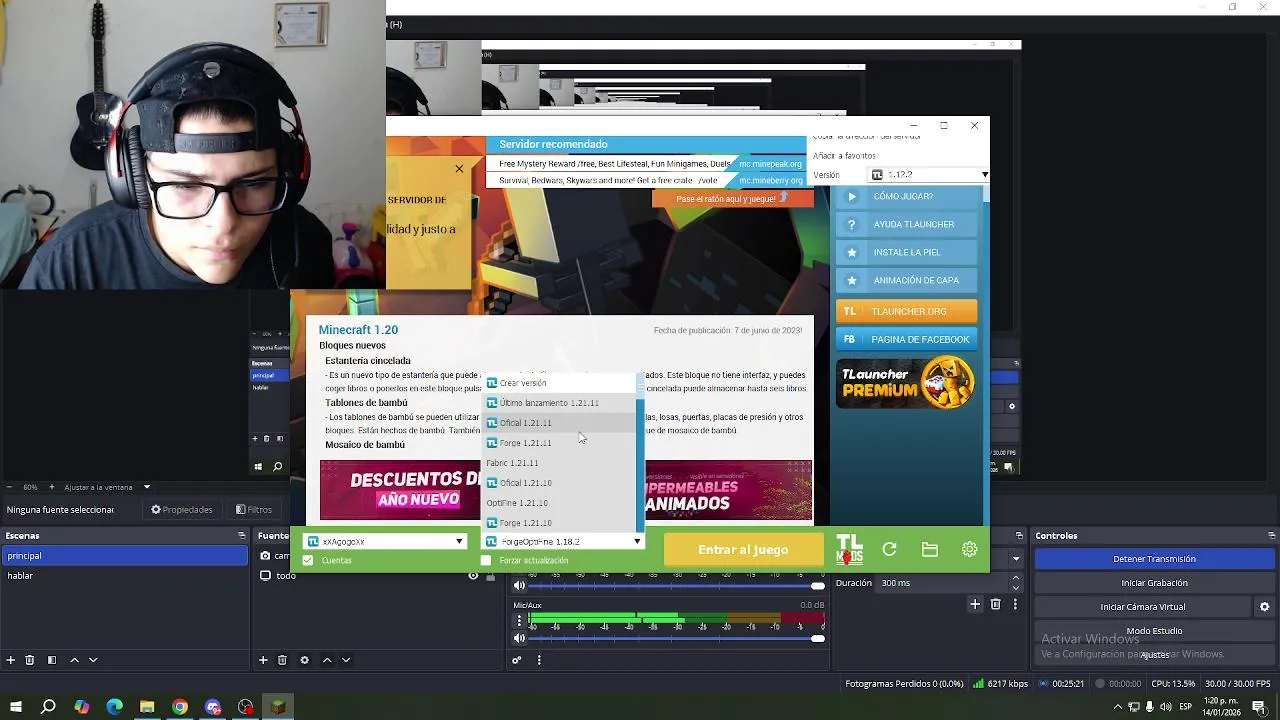1280x720 pixels.
Task: Pick 'Forge 1.21.11' from version list
Action: (560, 443)
